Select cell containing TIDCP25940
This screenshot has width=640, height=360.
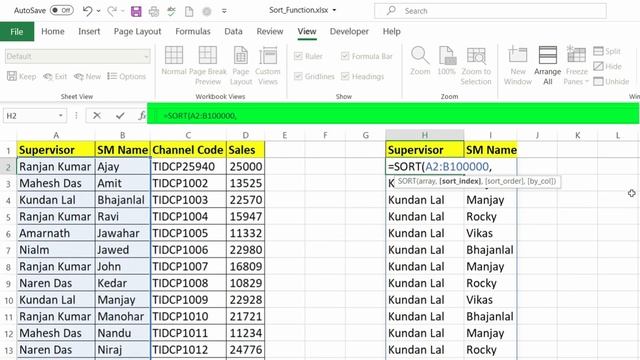pyautogui.click(x=188, y=167)
